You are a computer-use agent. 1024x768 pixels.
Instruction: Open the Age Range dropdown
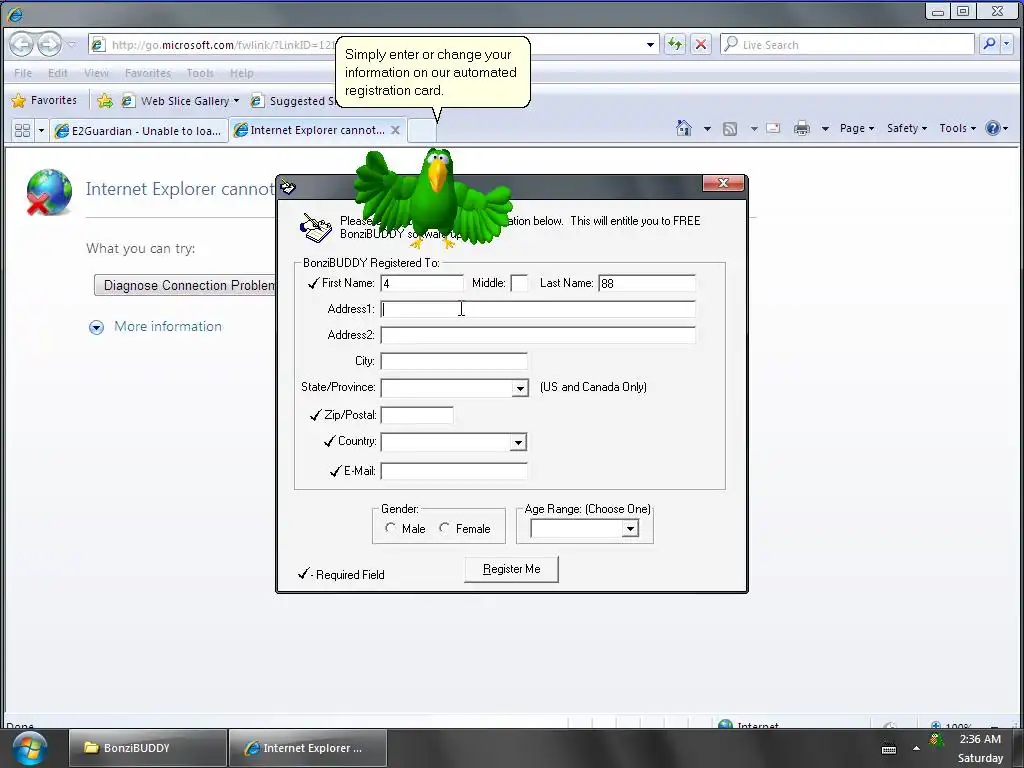[630, 528]
